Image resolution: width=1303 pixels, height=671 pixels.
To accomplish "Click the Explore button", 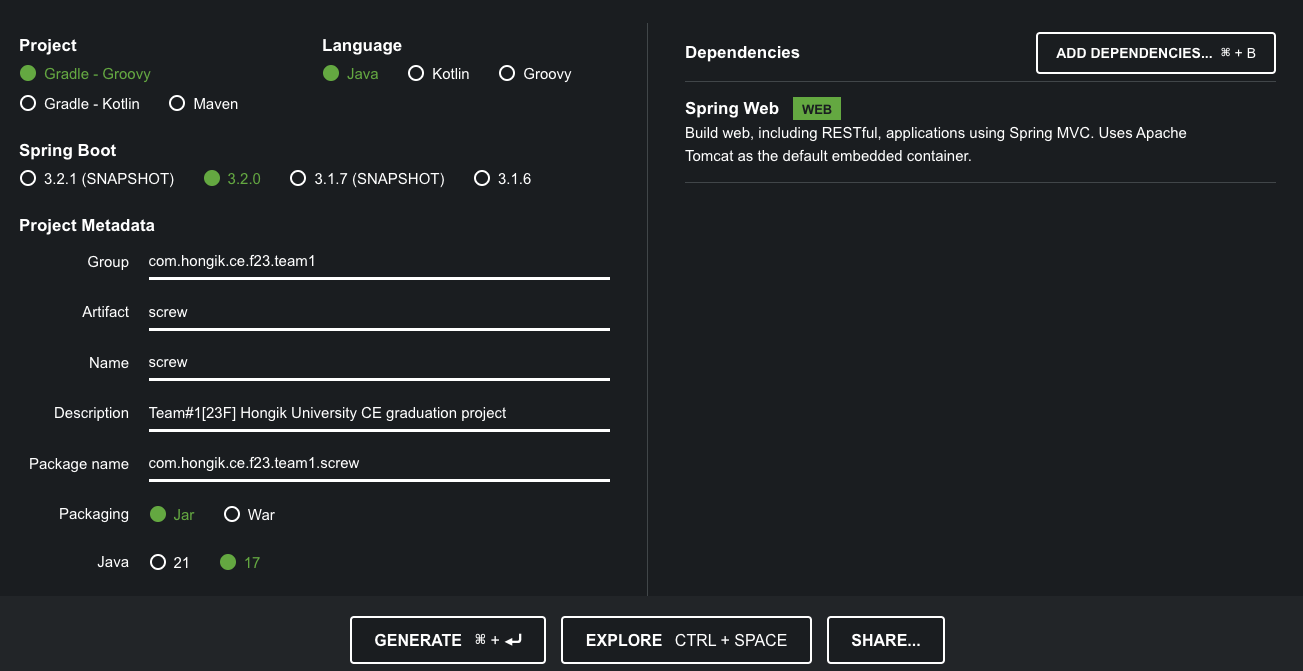I will pyautogui.click(x=686, y=640).
